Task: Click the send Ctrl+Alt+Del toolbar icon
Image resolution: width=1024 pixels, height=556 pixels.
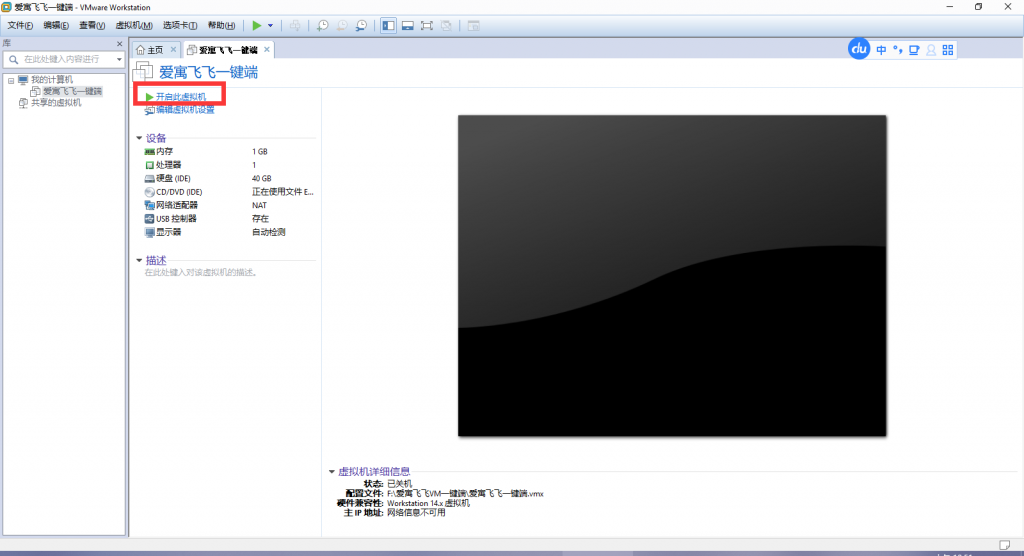Action: pyautogui.click(x=295, y=25)
